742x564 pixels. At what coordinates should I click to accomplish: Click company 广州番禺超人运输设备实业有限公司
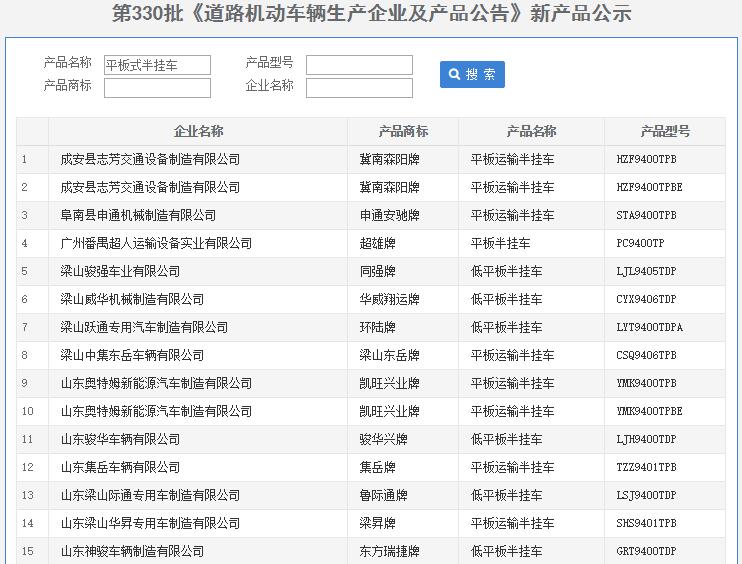(156, 243)
